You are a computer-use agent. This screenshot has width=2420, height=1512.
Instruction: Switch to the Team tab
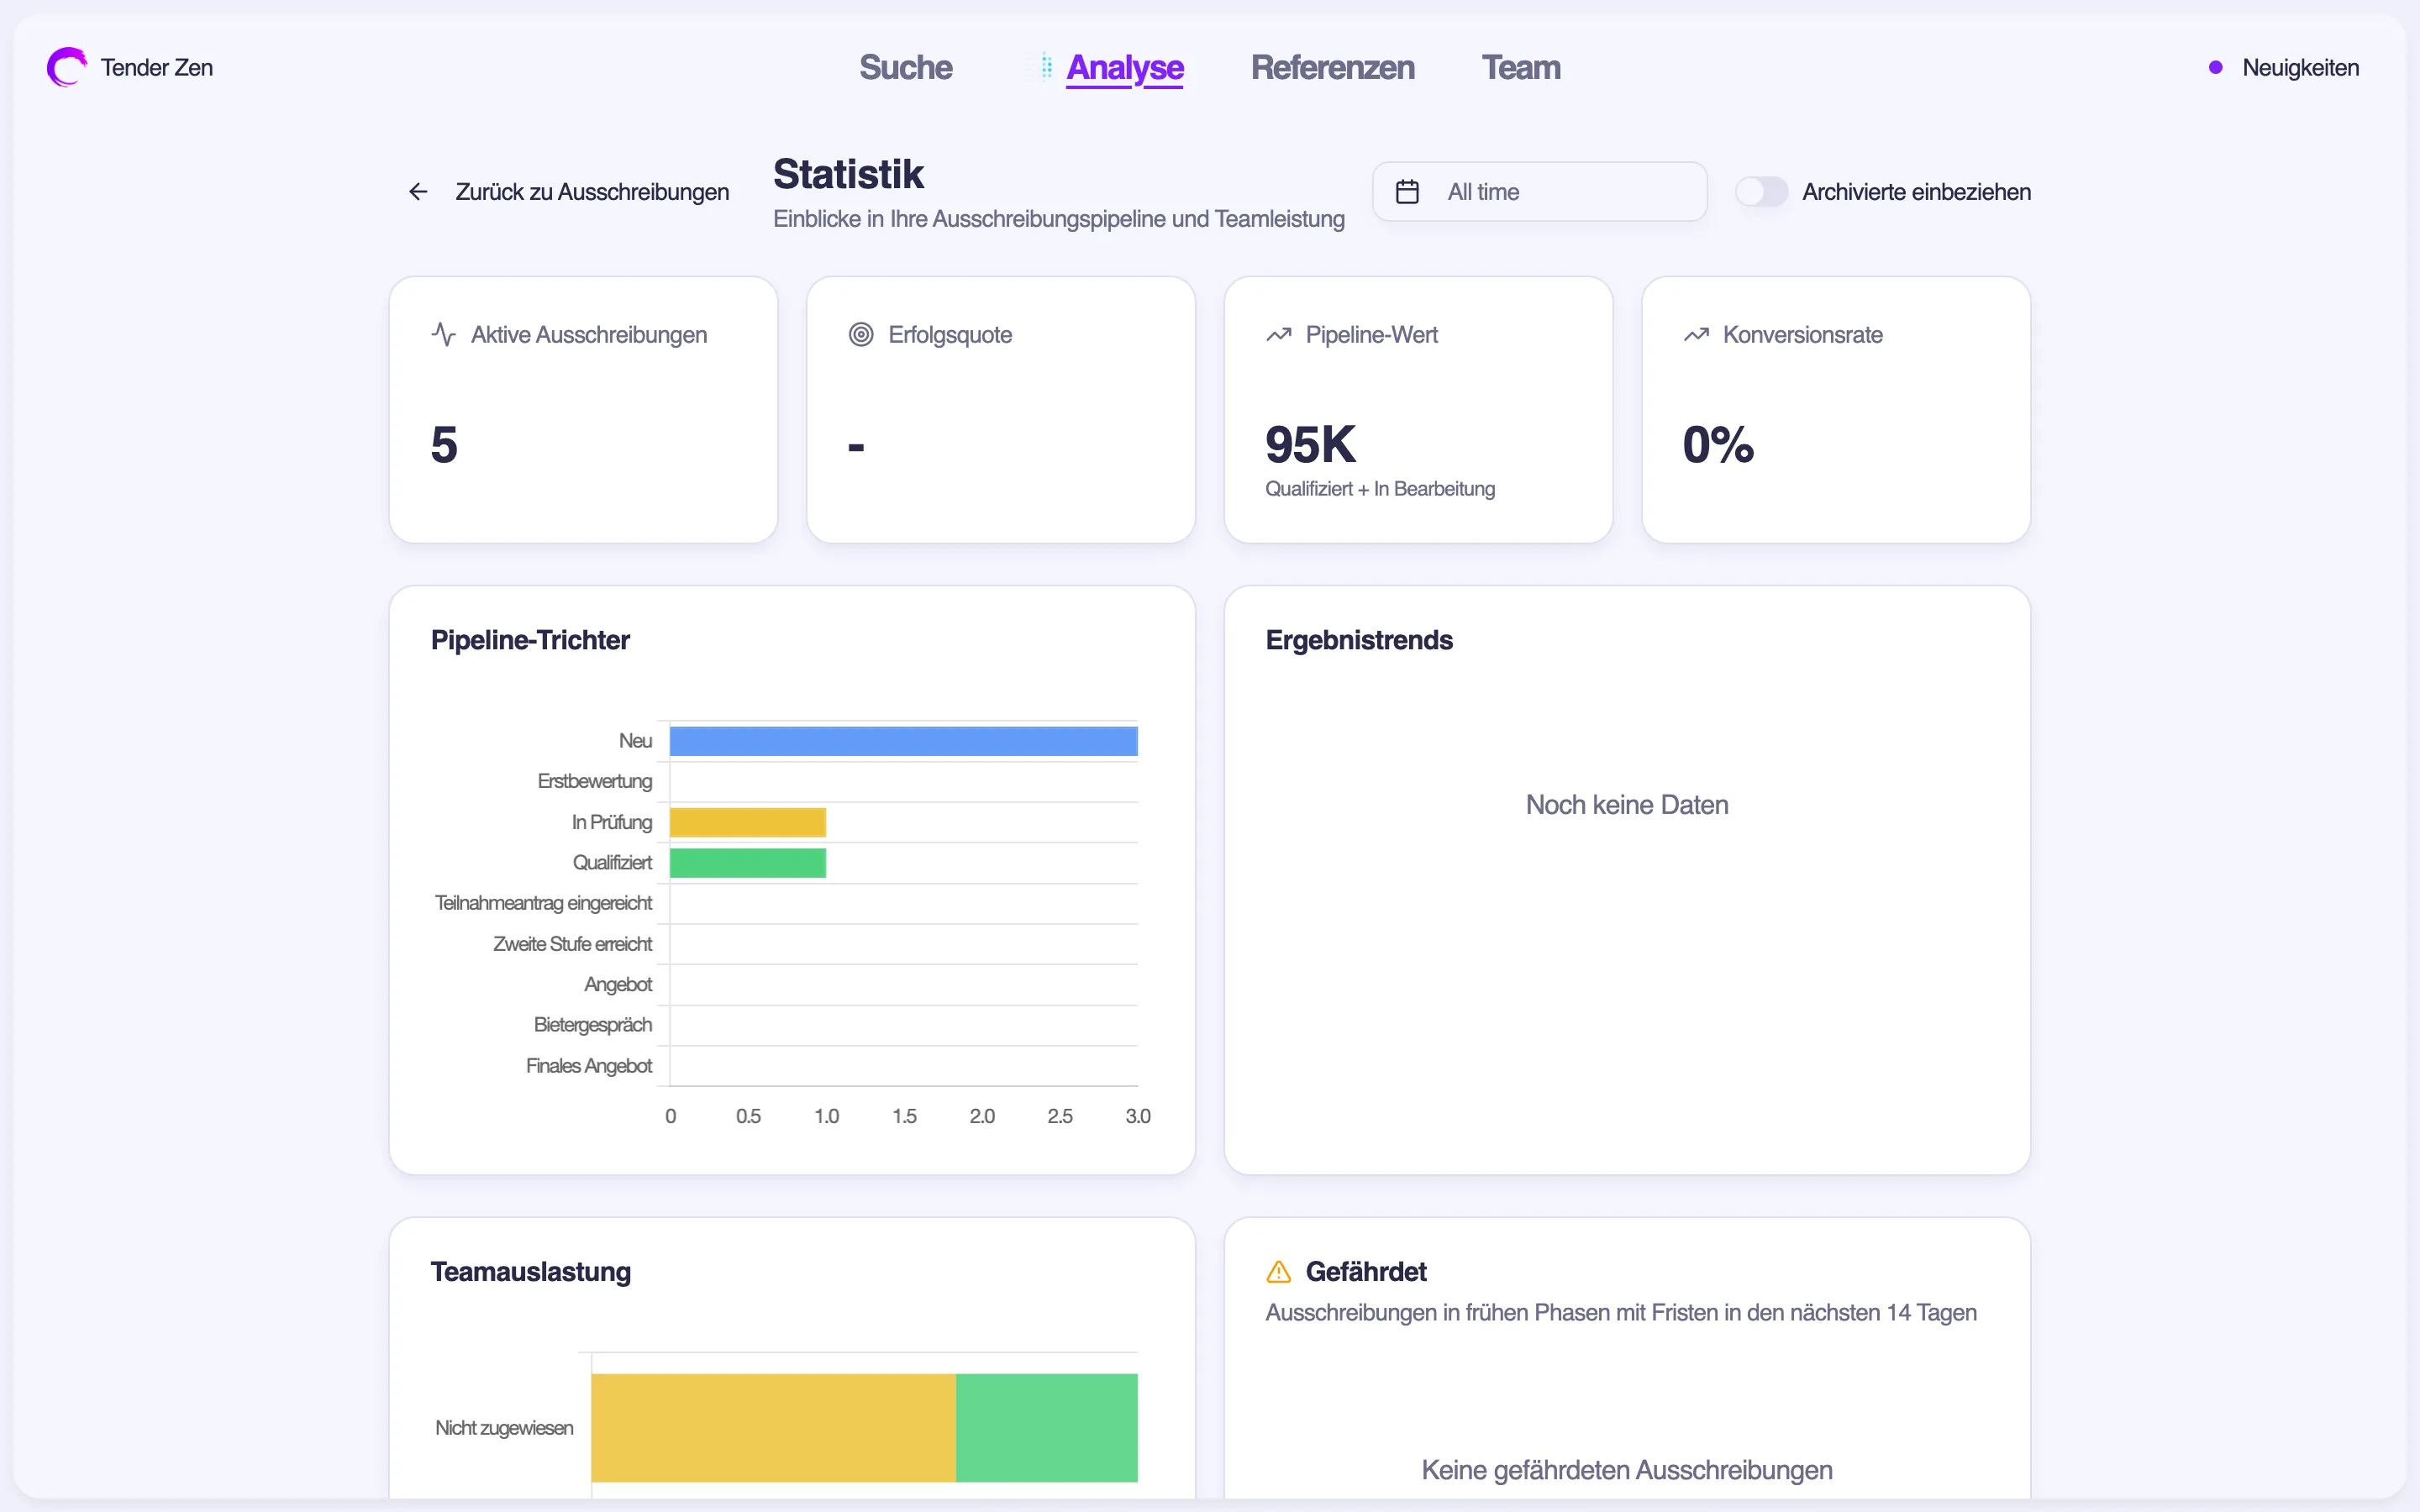coord(1521,67)
